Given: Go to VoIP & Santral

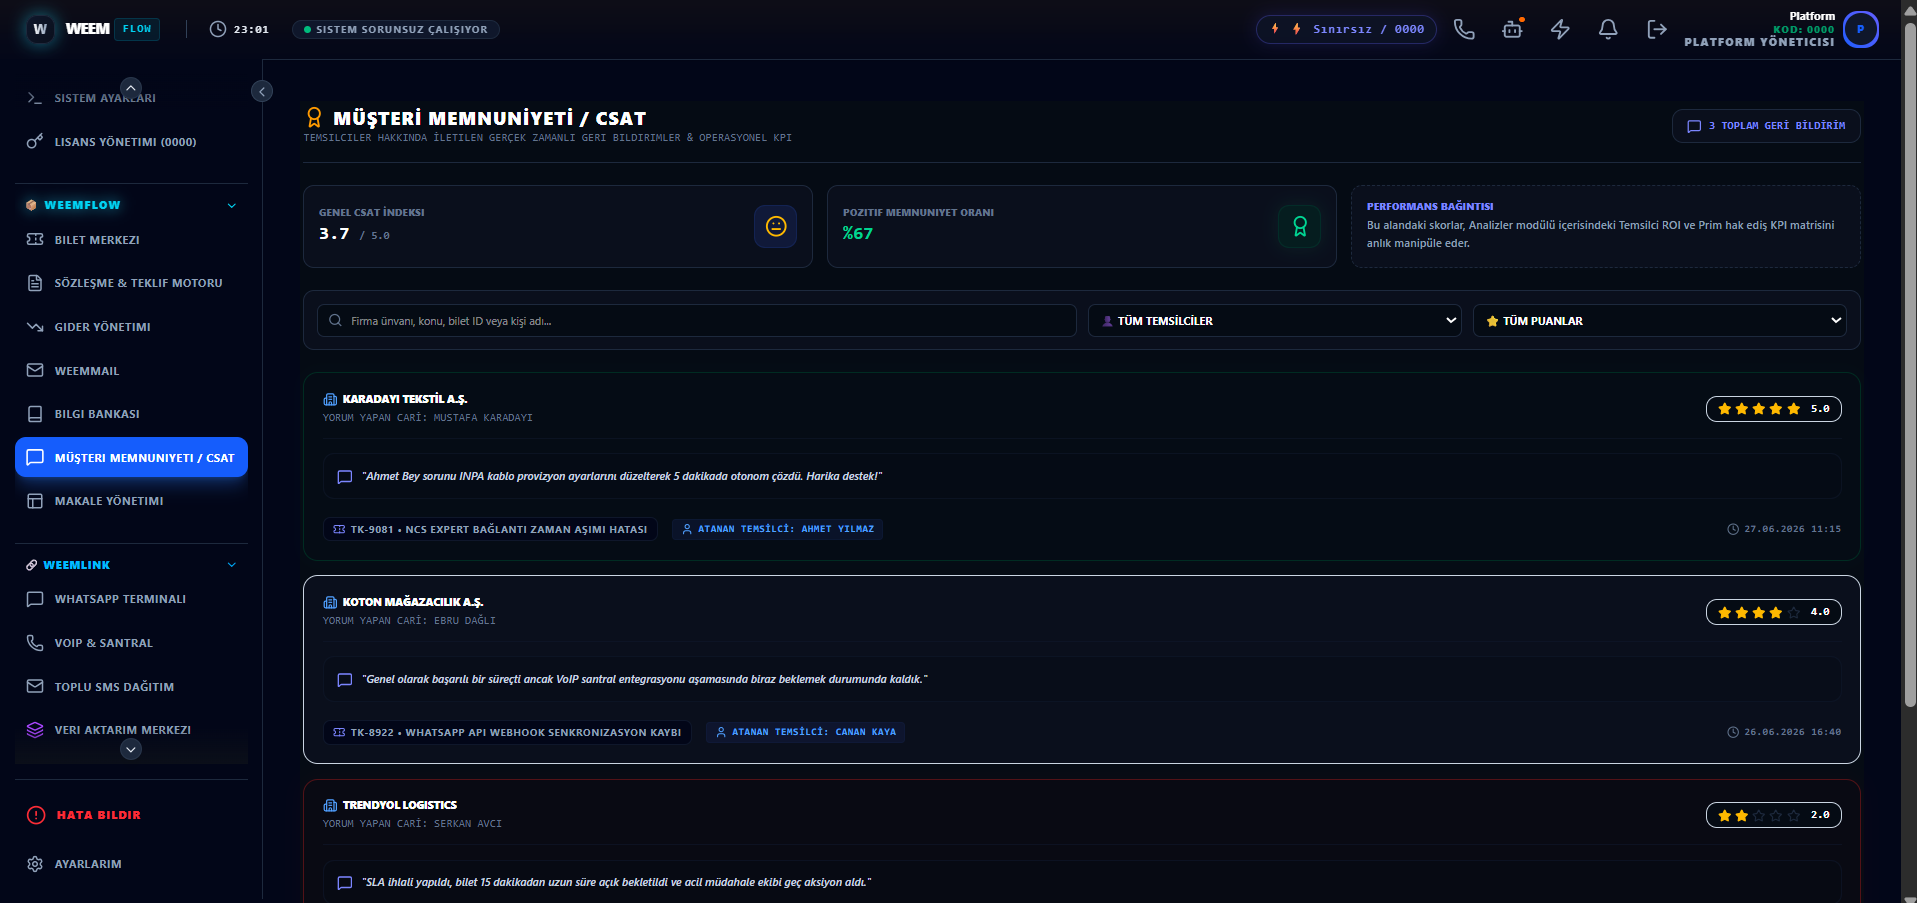Looking at the screenshot, I should click(x=131, y=643).
